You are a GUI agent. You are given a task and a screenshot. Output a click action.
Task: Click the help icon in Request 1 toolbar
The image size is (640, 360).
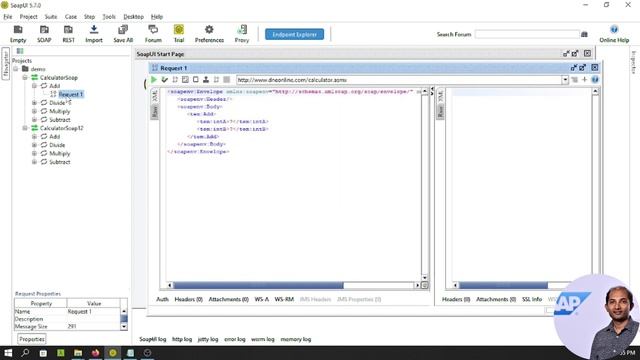click(x=595, y=80)
